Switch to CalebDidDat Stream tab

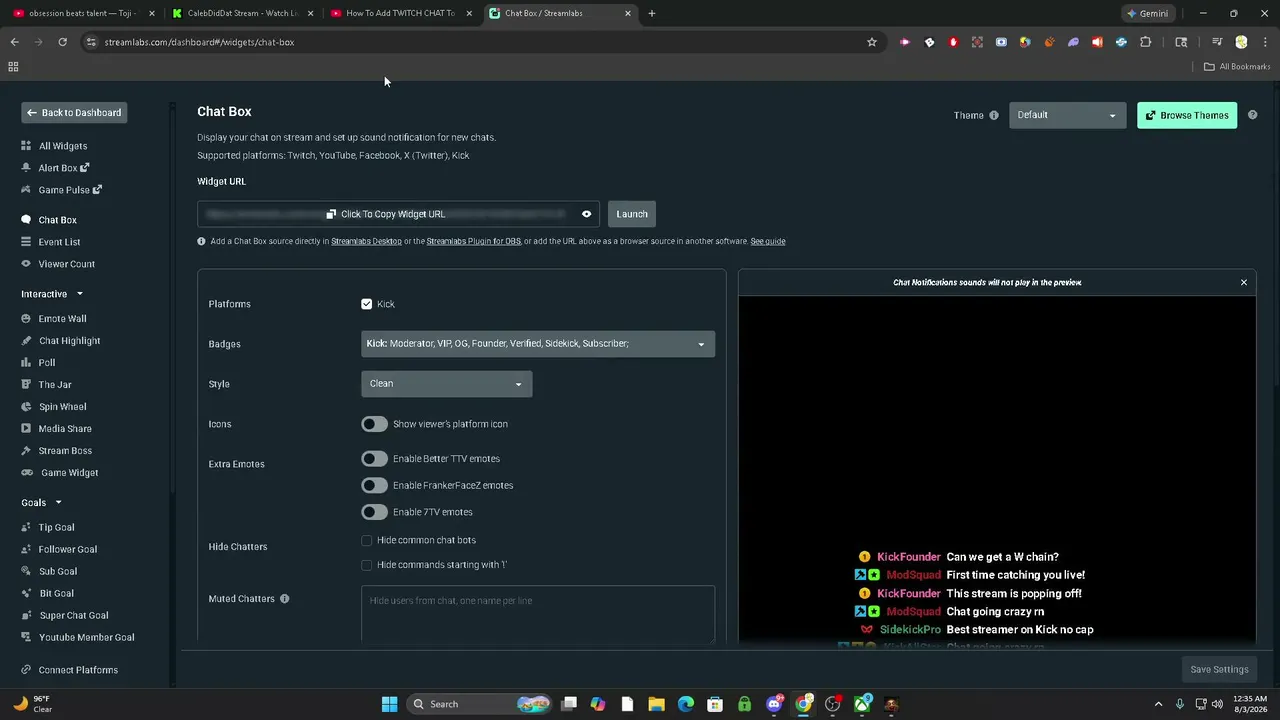243,13
